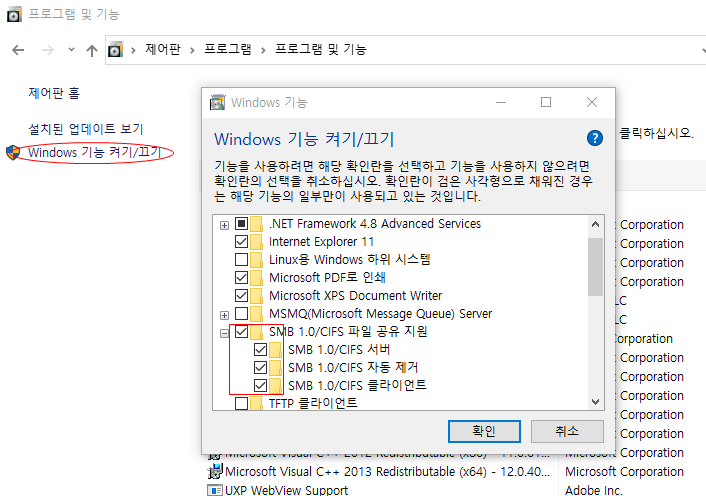706x496 pixels.
Task: Expand the MSMQ Server tree node
Action: [224, 315]
